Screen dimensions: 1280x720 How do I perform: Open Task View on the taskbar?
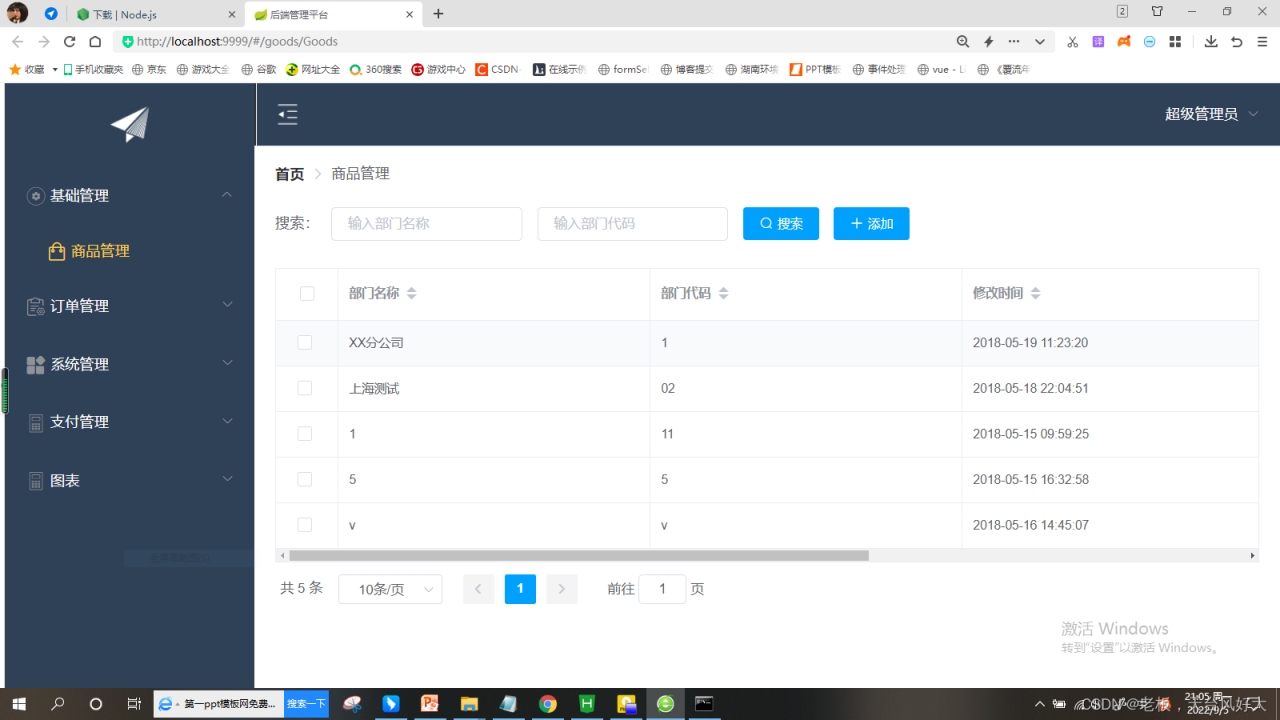coord(134,704)
